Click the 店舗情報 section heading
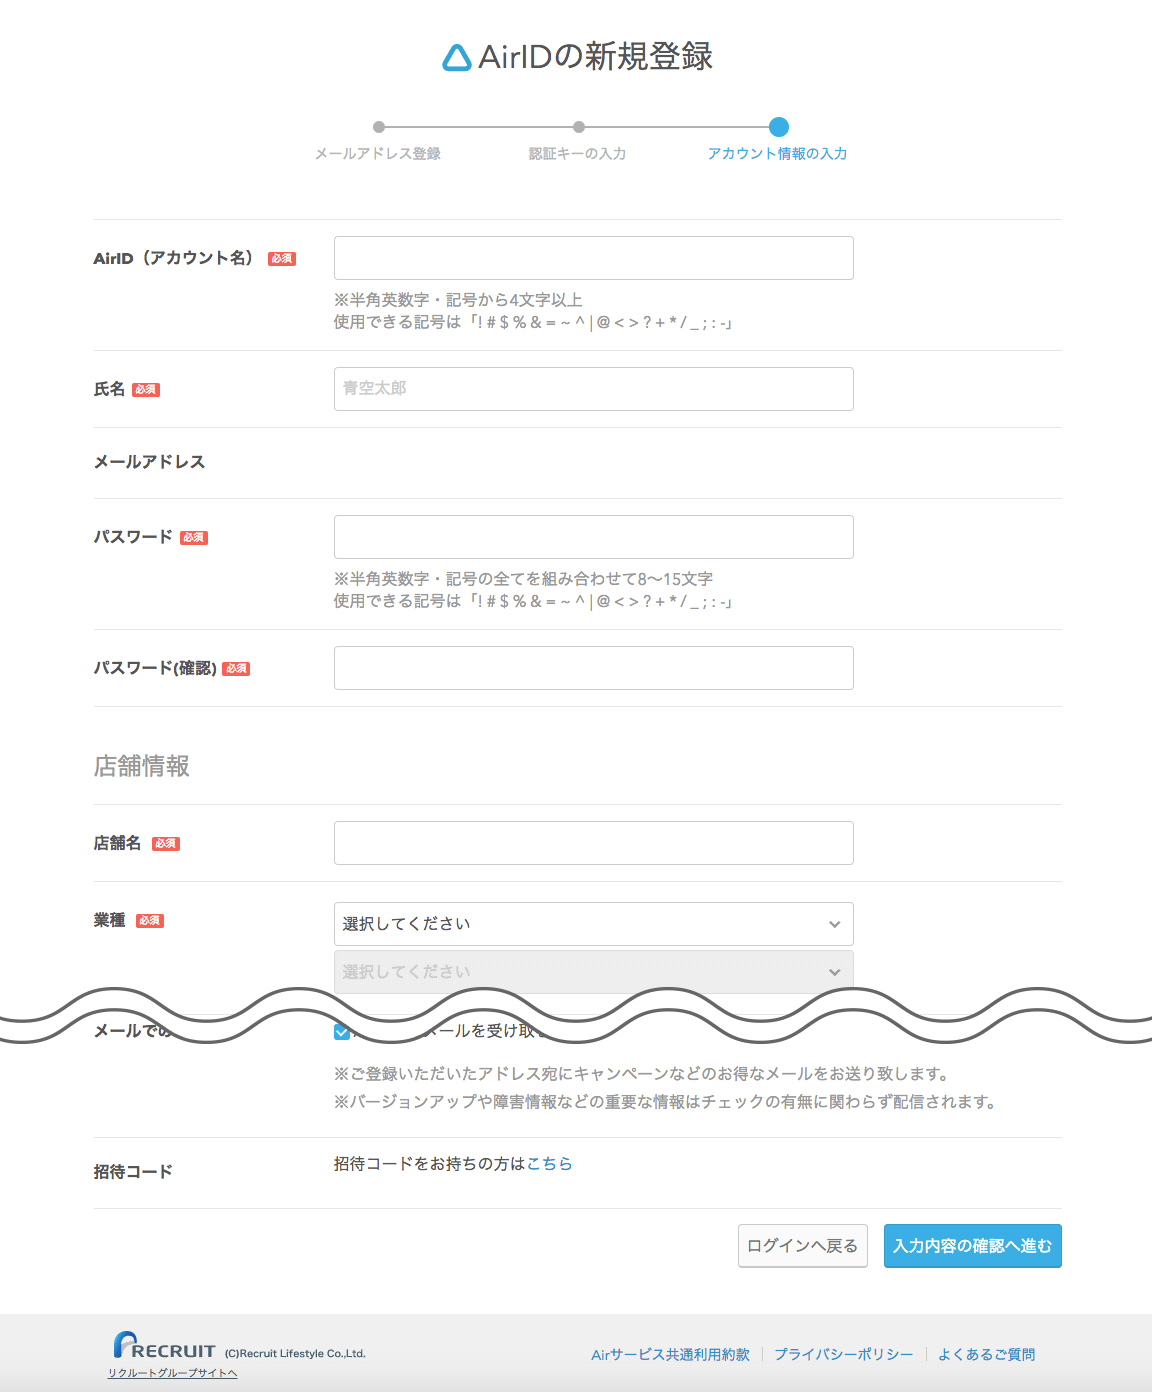 click(x=142, y=767)
